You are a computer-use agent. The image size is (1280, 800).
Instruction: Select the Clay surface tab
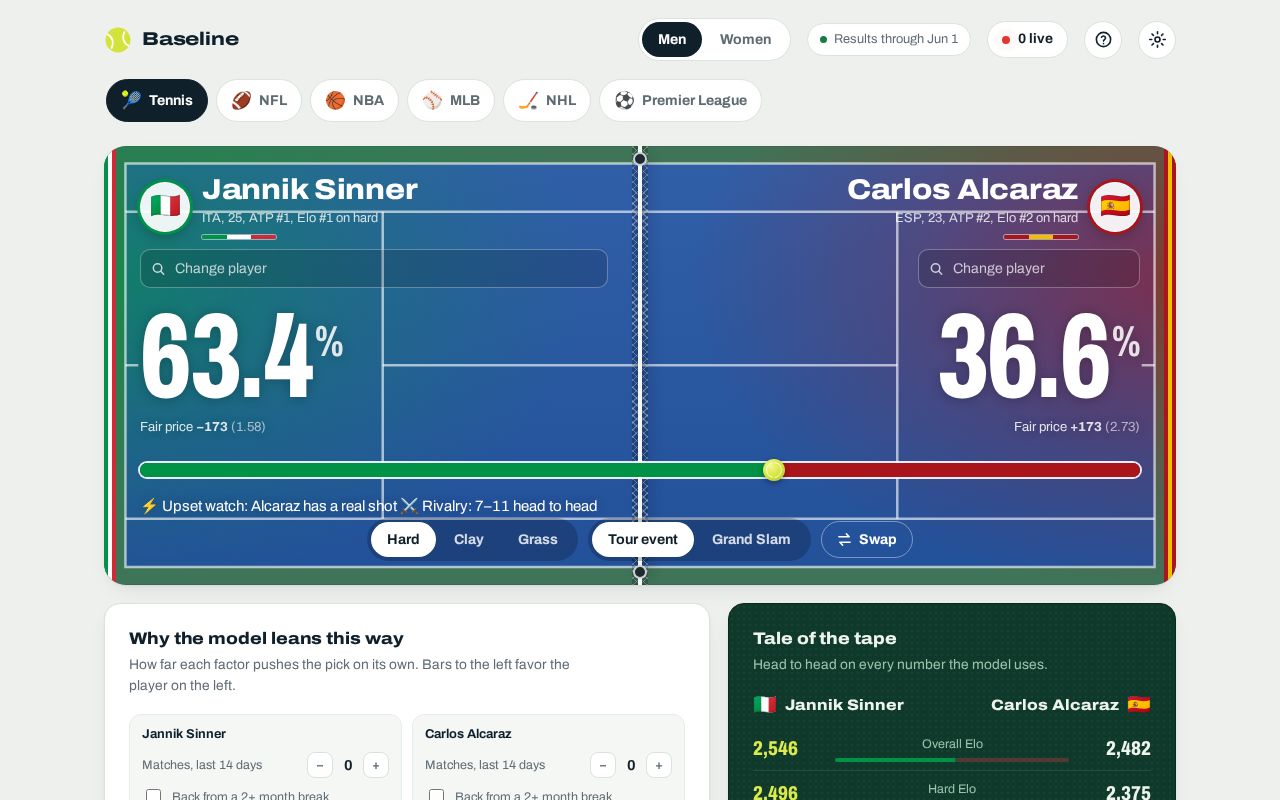(x=468, y=540)
